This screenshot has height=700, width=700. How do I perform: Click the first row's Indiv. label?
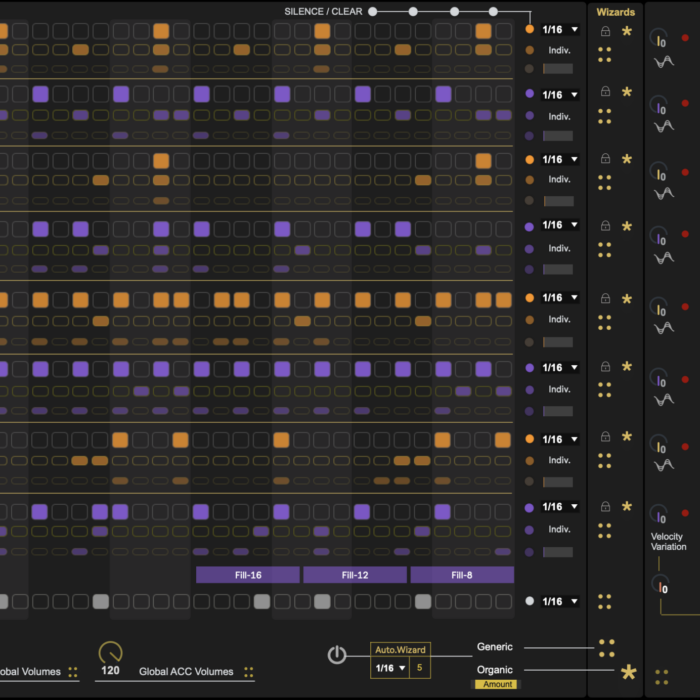point(559,49)
